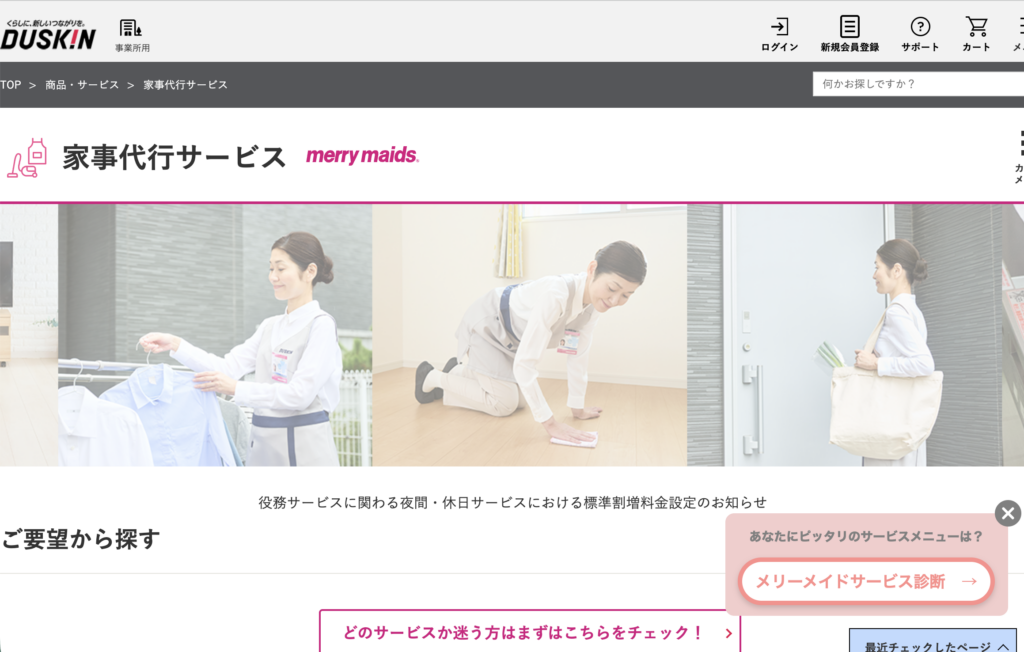The width and height of the screenshot is (1024, 652).
Task: Go to TOP in breadcrumb
Action: [x=11, y=85]
